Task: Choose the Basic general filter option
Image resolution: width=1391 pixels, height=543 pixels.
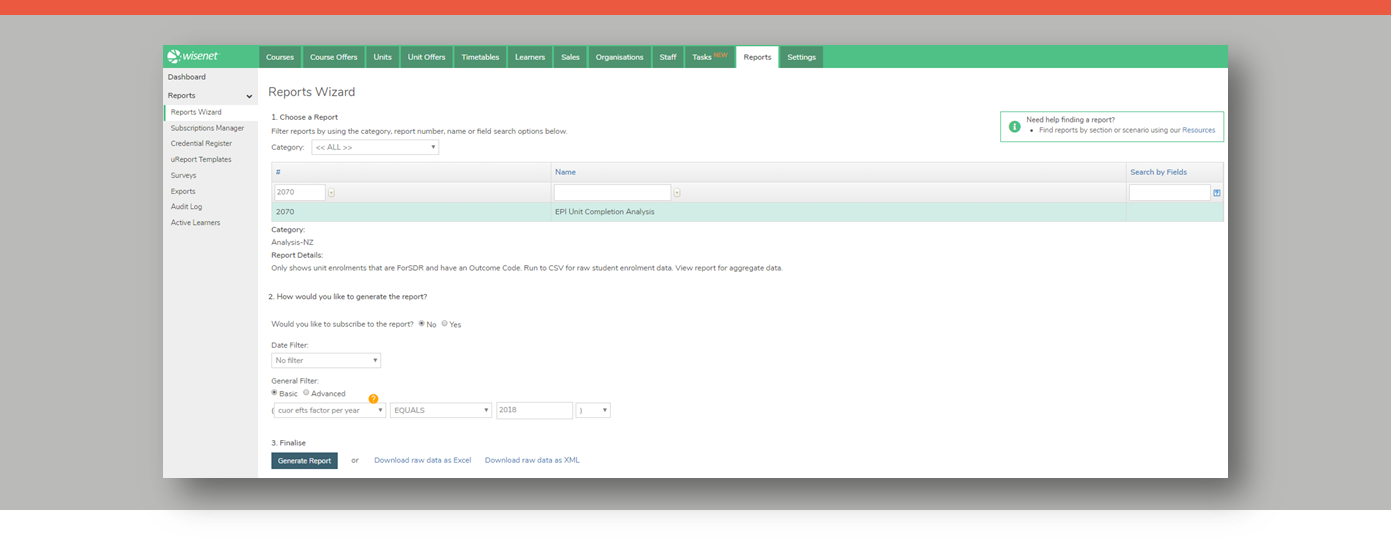Action: 274,393
